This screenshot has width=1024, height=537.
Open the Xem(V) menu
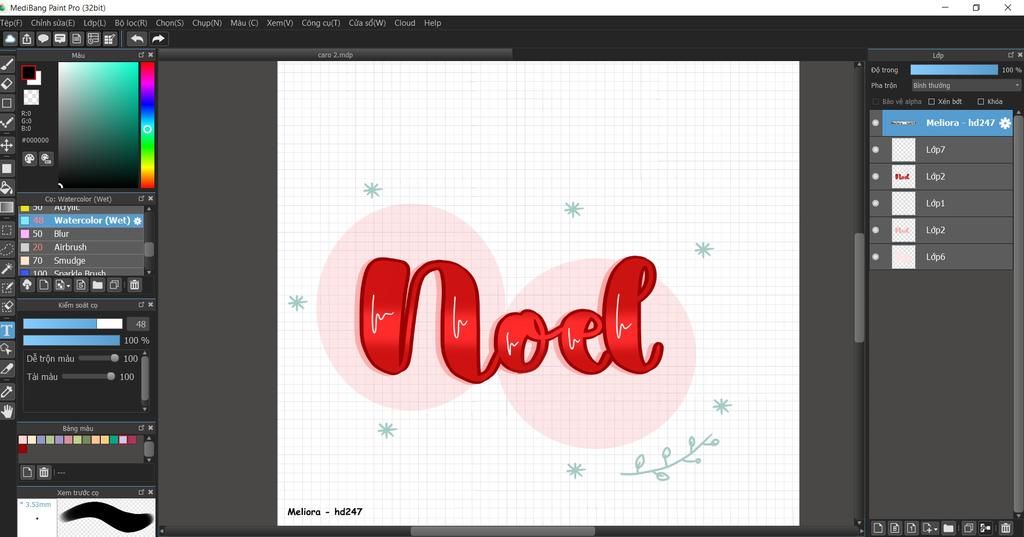point(280,23)
